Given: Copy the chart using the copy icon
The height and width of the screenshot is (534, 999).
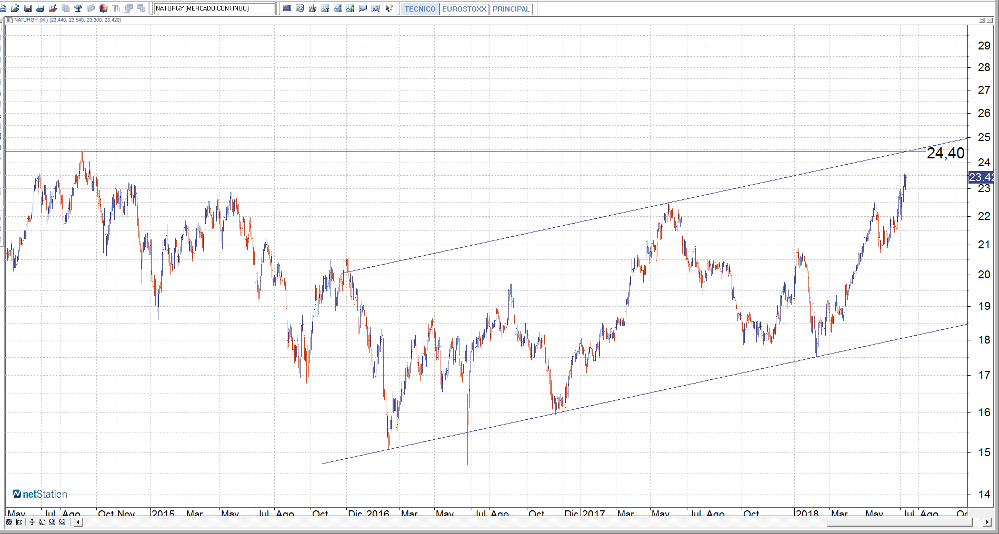Looking at the screenshot, I should pos(66,8).
